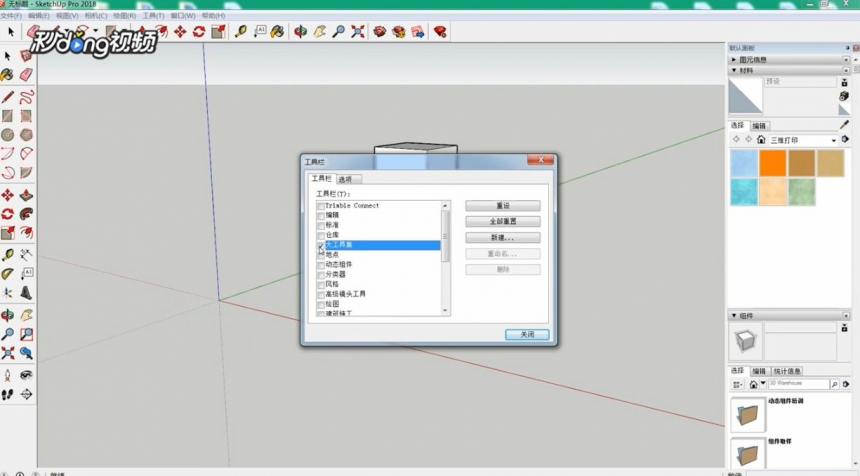860x476 pixels.
Task: Expand the 图元信息 panel
Action: (x=734, y=59)
